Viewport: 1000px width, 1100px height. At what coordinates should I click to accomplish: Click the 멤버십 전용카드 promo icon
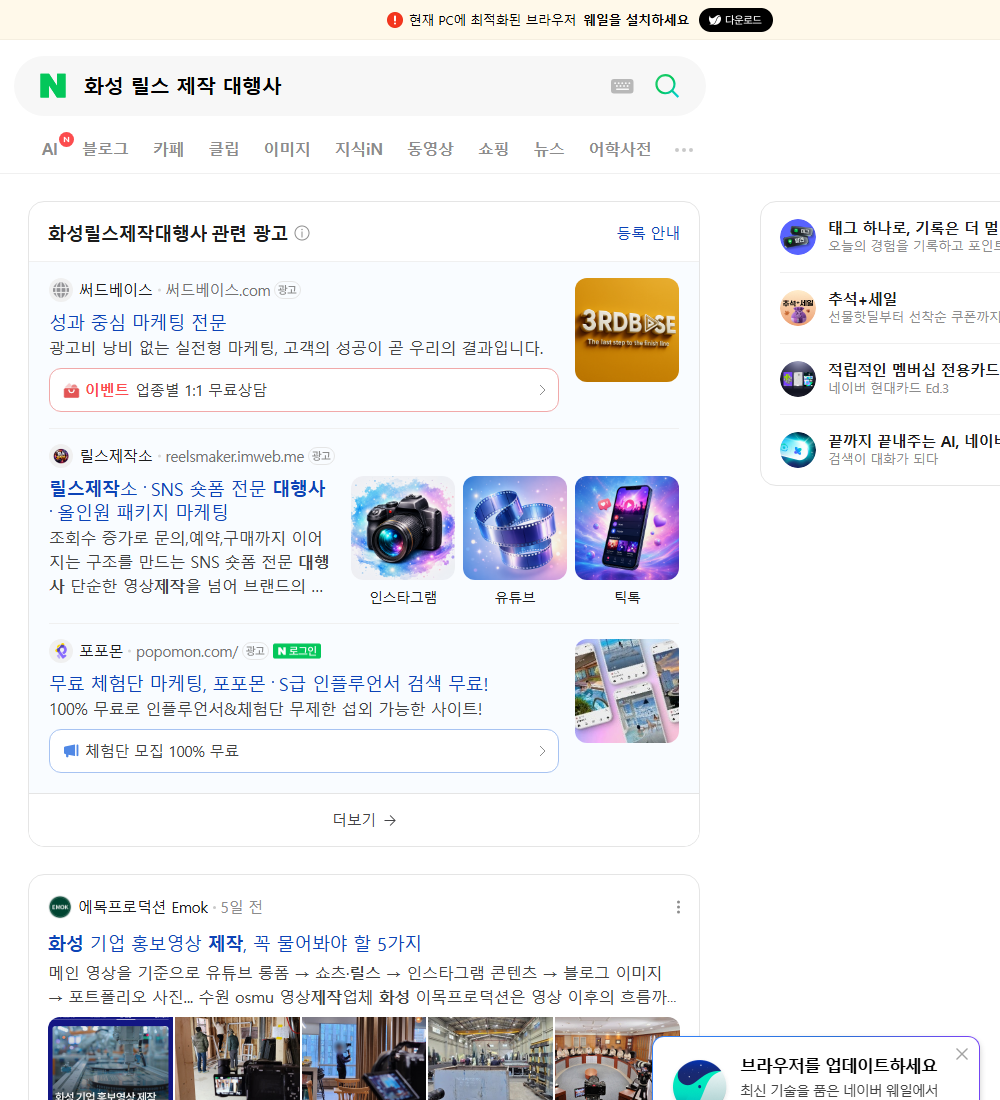(x=798, y=379)
